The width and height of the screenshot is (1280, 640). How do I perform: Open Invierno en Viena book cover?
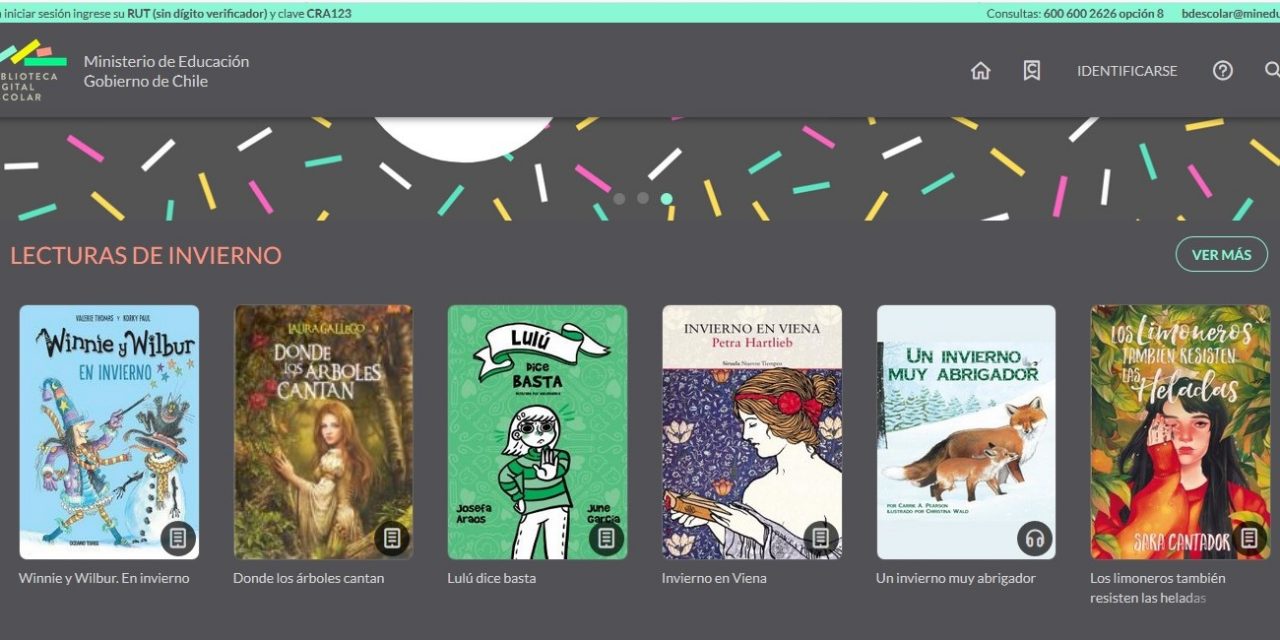tap(752, 432)
